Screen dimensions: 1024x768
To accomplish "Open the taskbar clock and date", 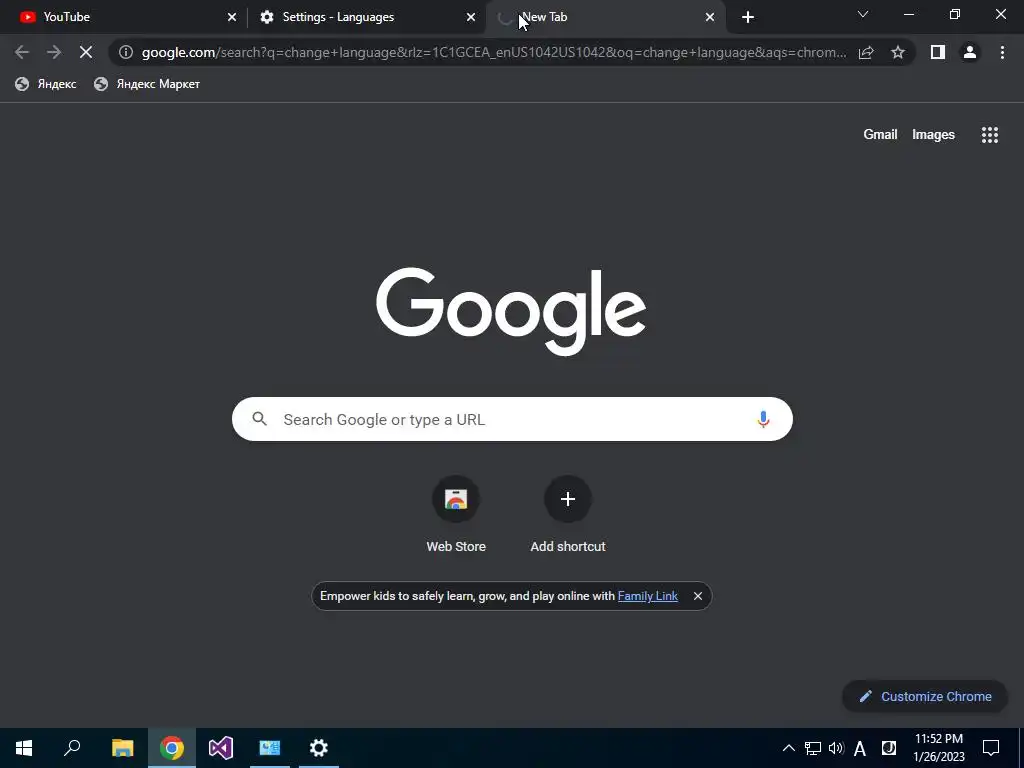I will pyautogui.click(x=938, y=748).
